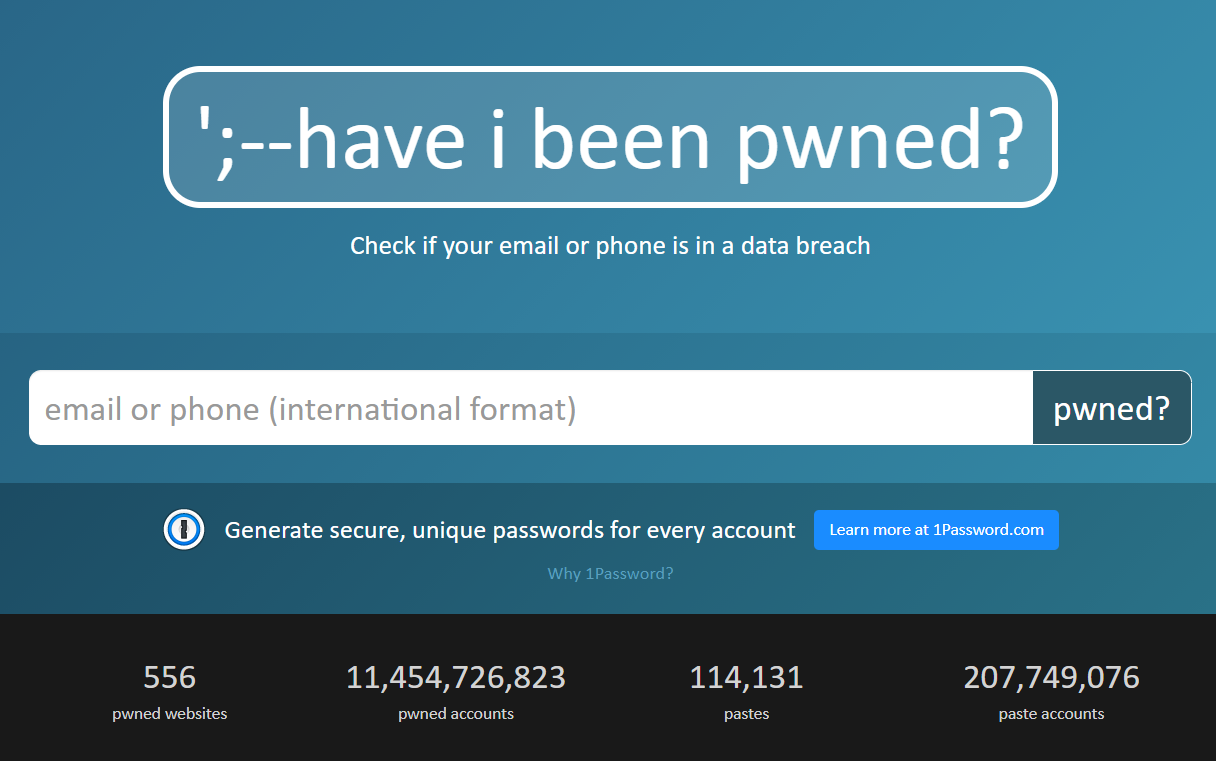
Task: Select the pwned accounts label text
Action: click(455, 713)
